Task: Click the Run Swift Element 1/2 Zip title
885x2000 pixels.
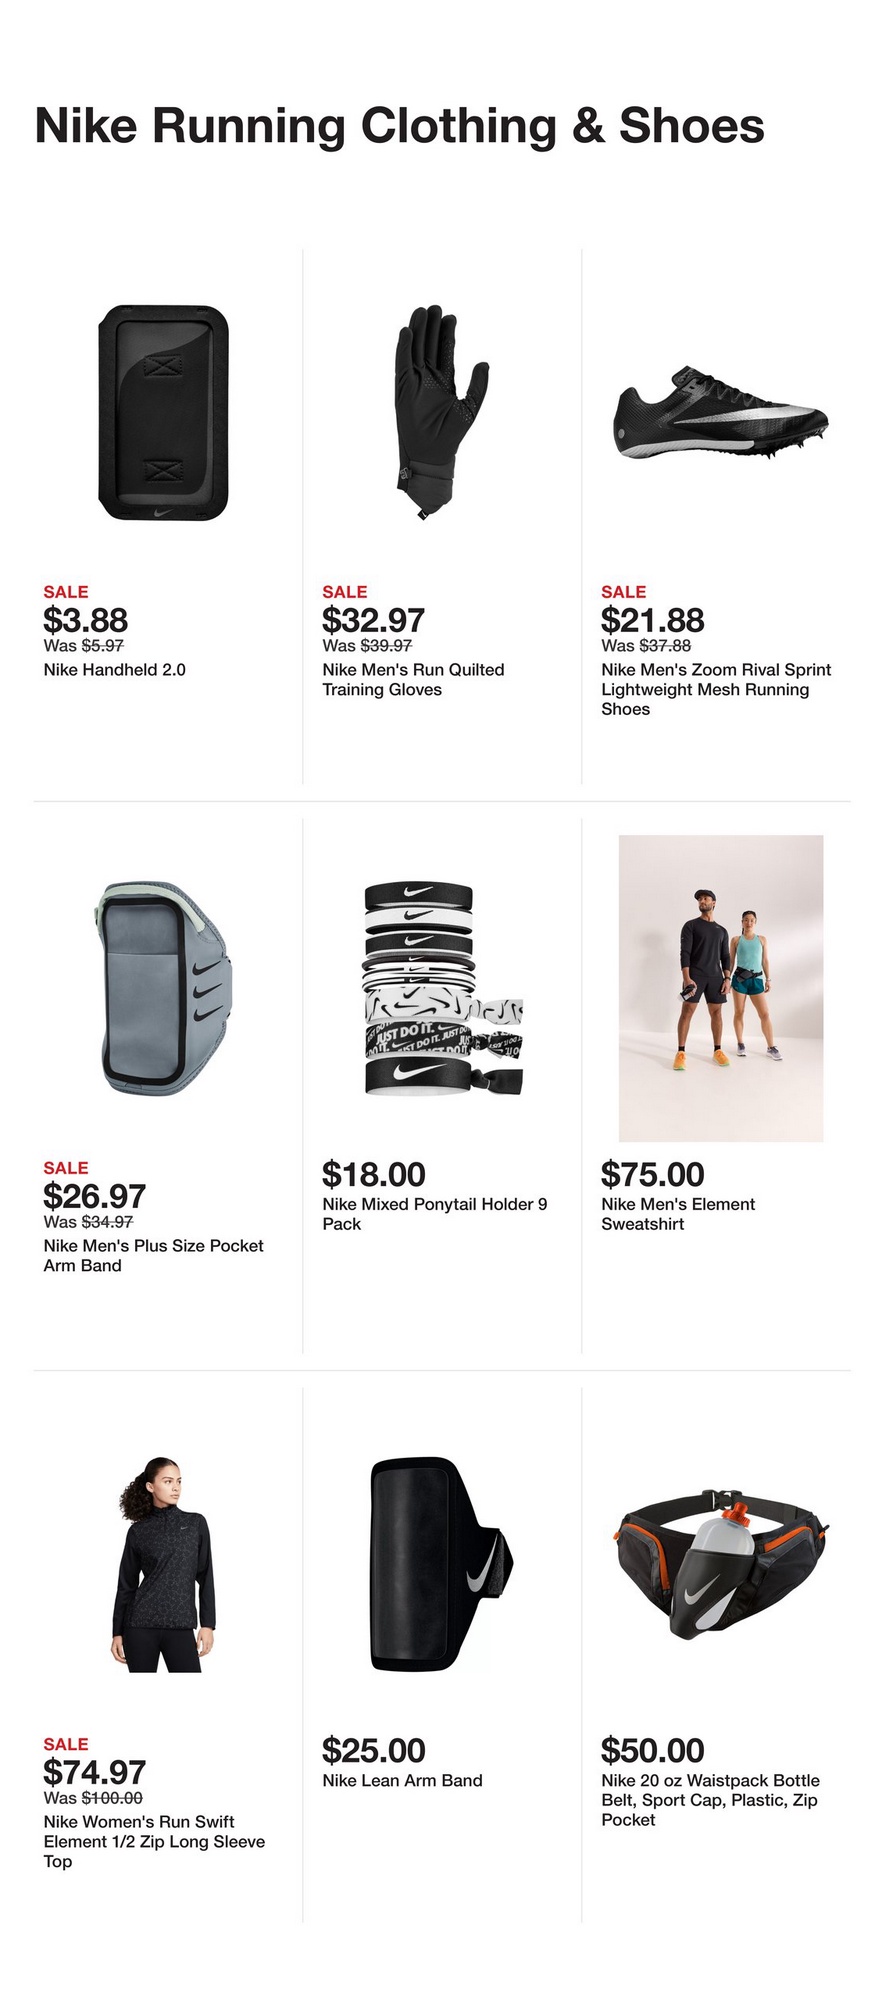Action: (x=154, y=1841)
